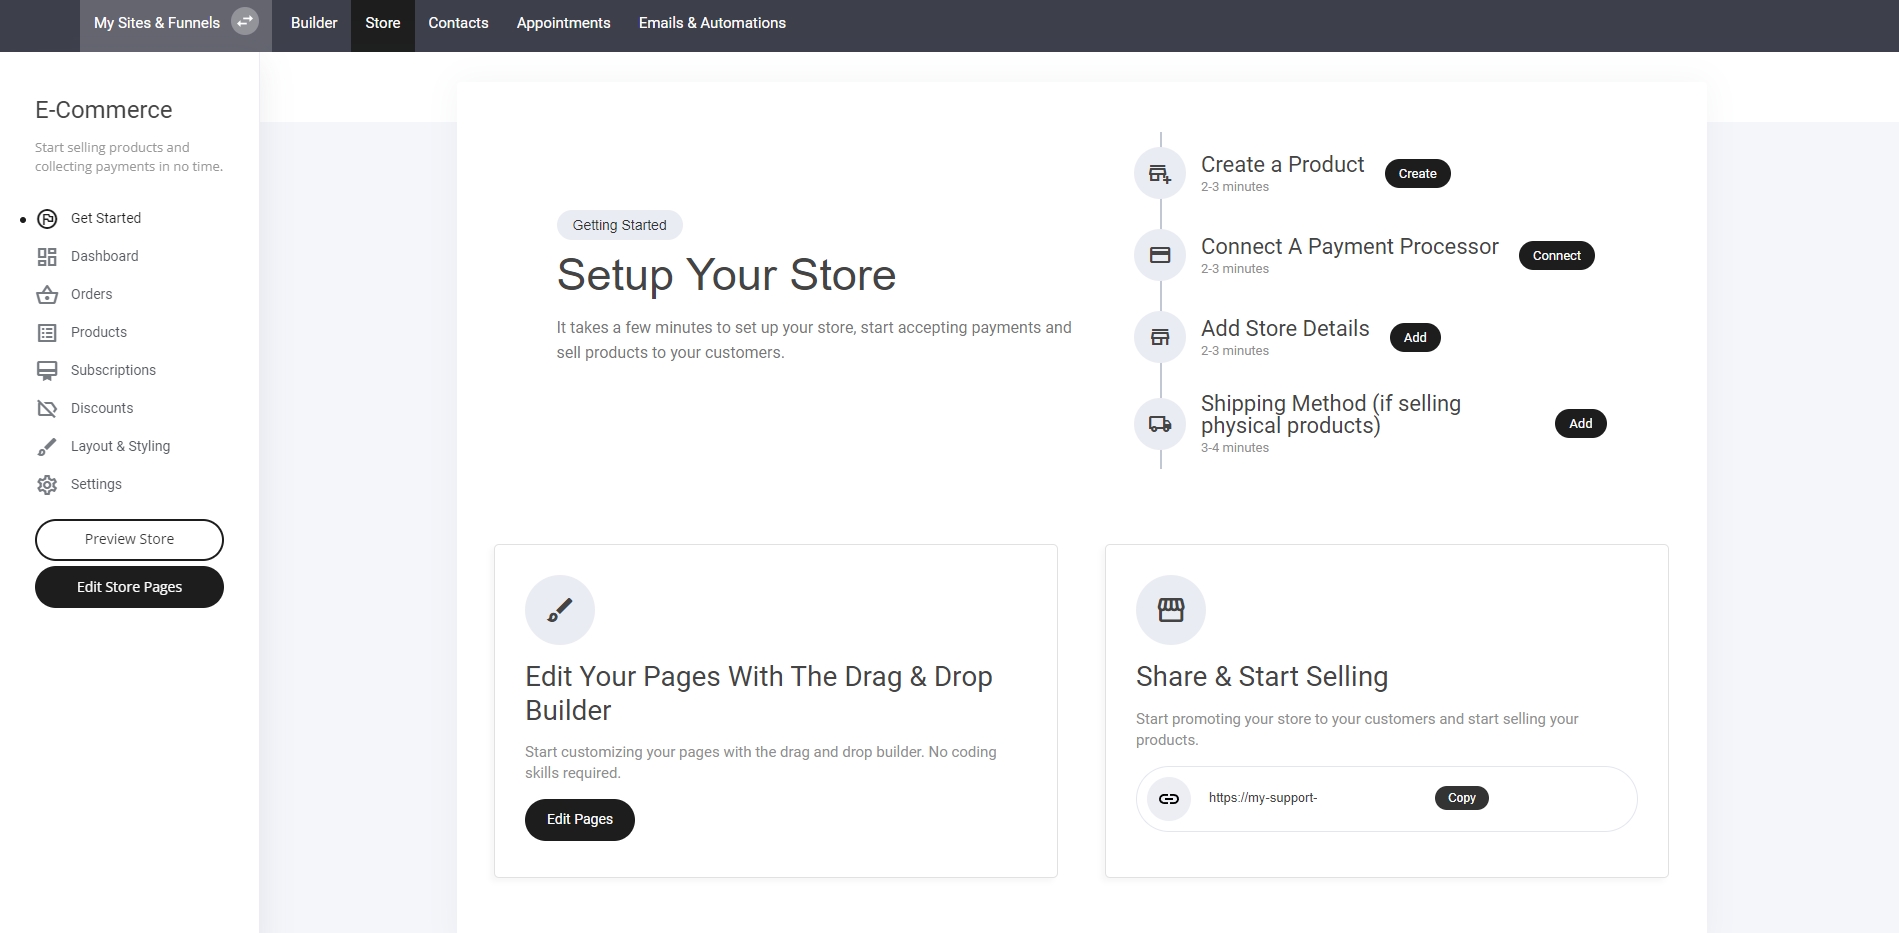Image resolution: width=1899 pixels, height=933 pixels.
Task: Click the Preview Store button
Action: tap(129, 540)
